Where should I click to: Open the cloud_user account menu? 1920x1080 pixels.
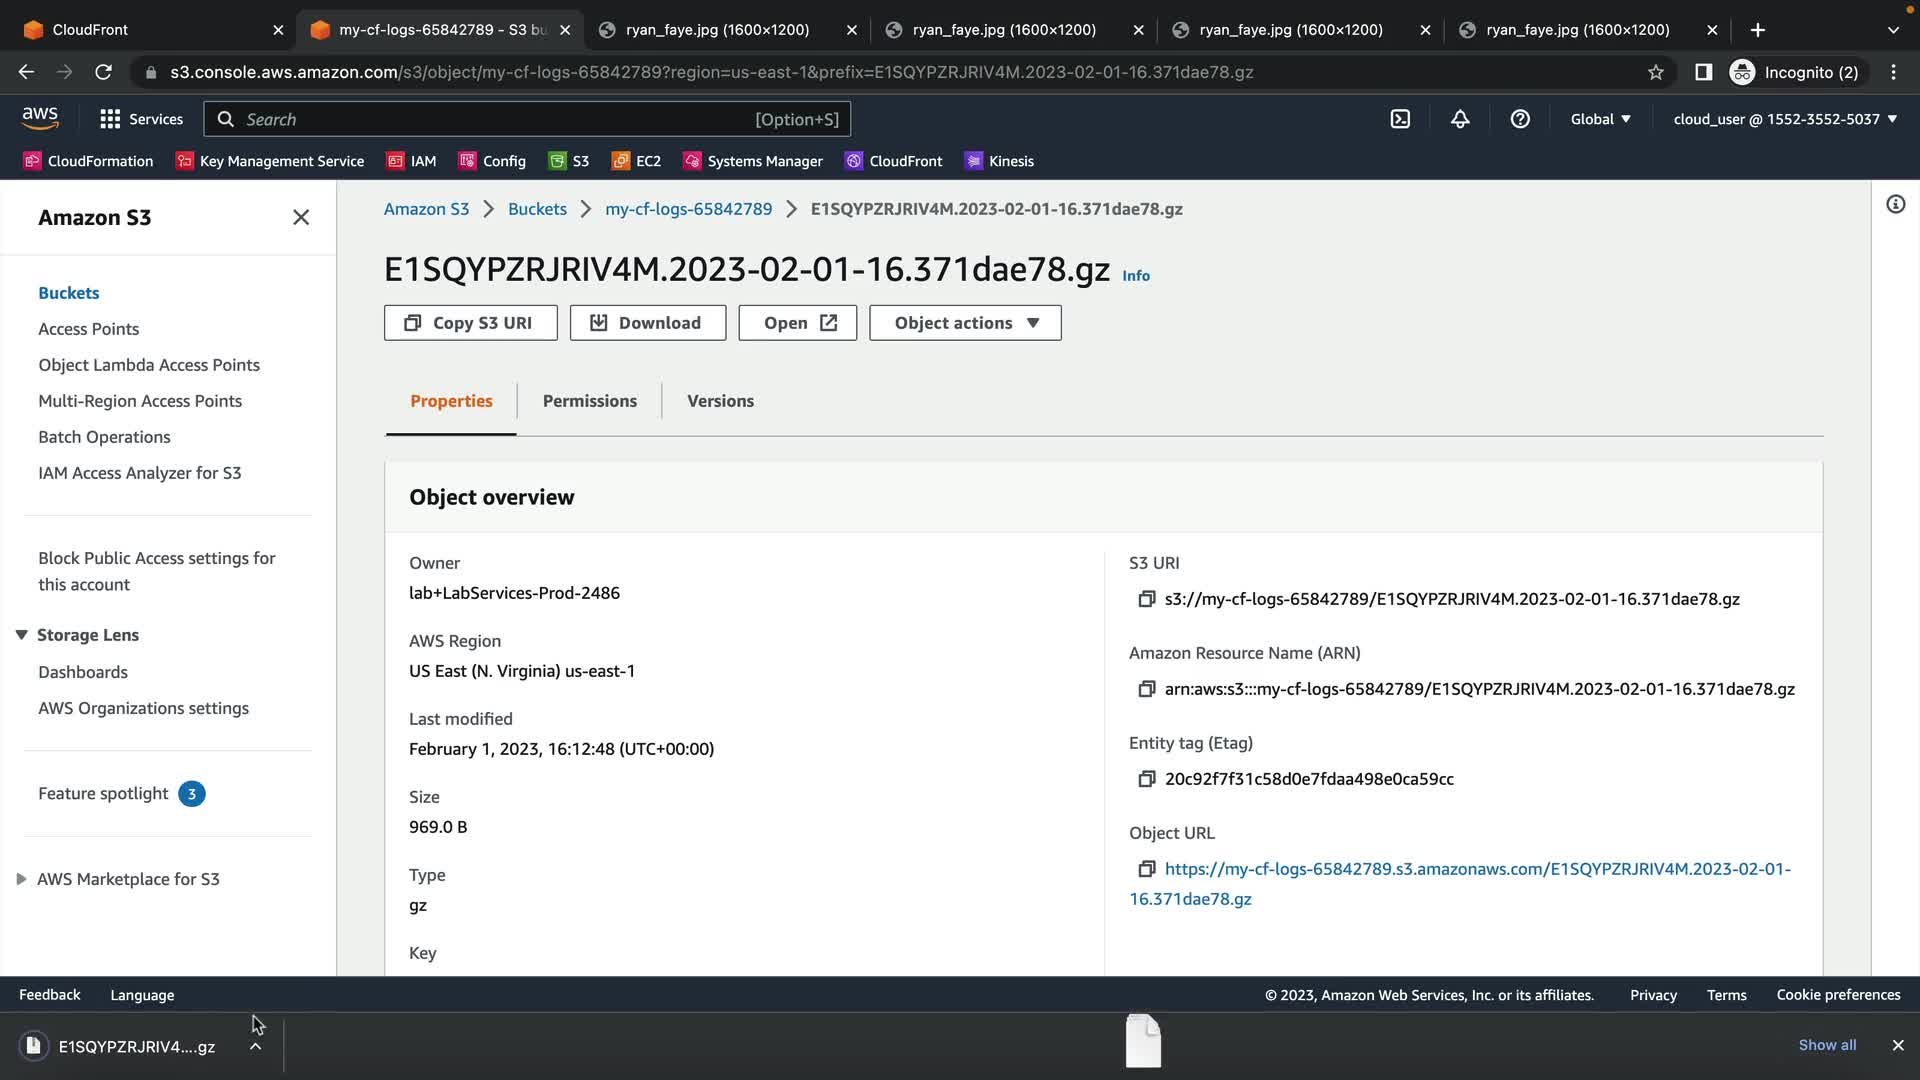pyautogui.click(x=1785, y=119)
